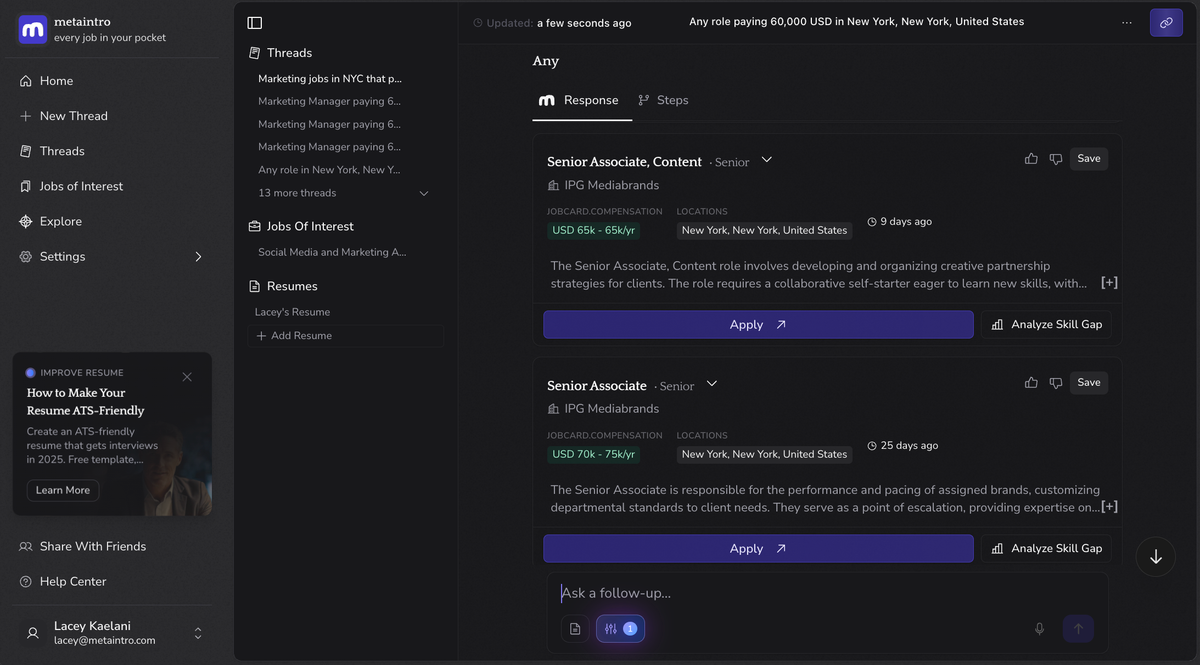The height and width of the screenshot is (665, 1200).
Task: Open the Senior level dropdown on the Content role
Action: coord(766,158)
